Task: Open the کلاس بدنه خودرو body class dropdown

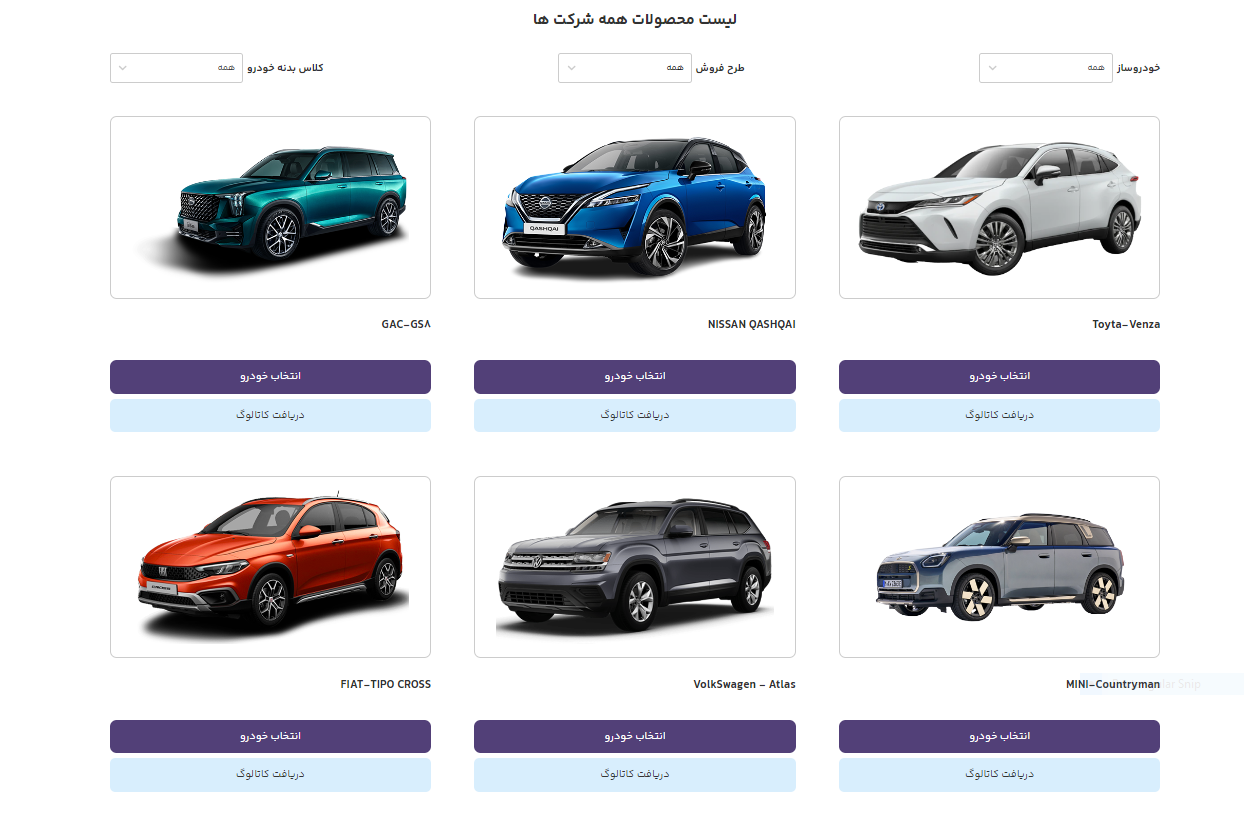Action: [176, 68]
